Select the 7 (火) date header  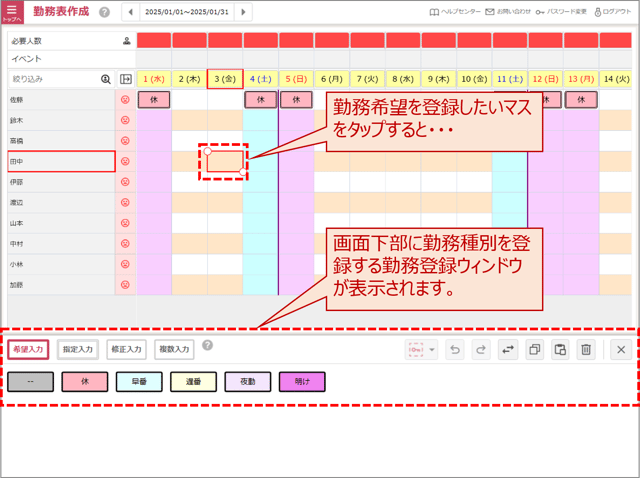[367, 79]
